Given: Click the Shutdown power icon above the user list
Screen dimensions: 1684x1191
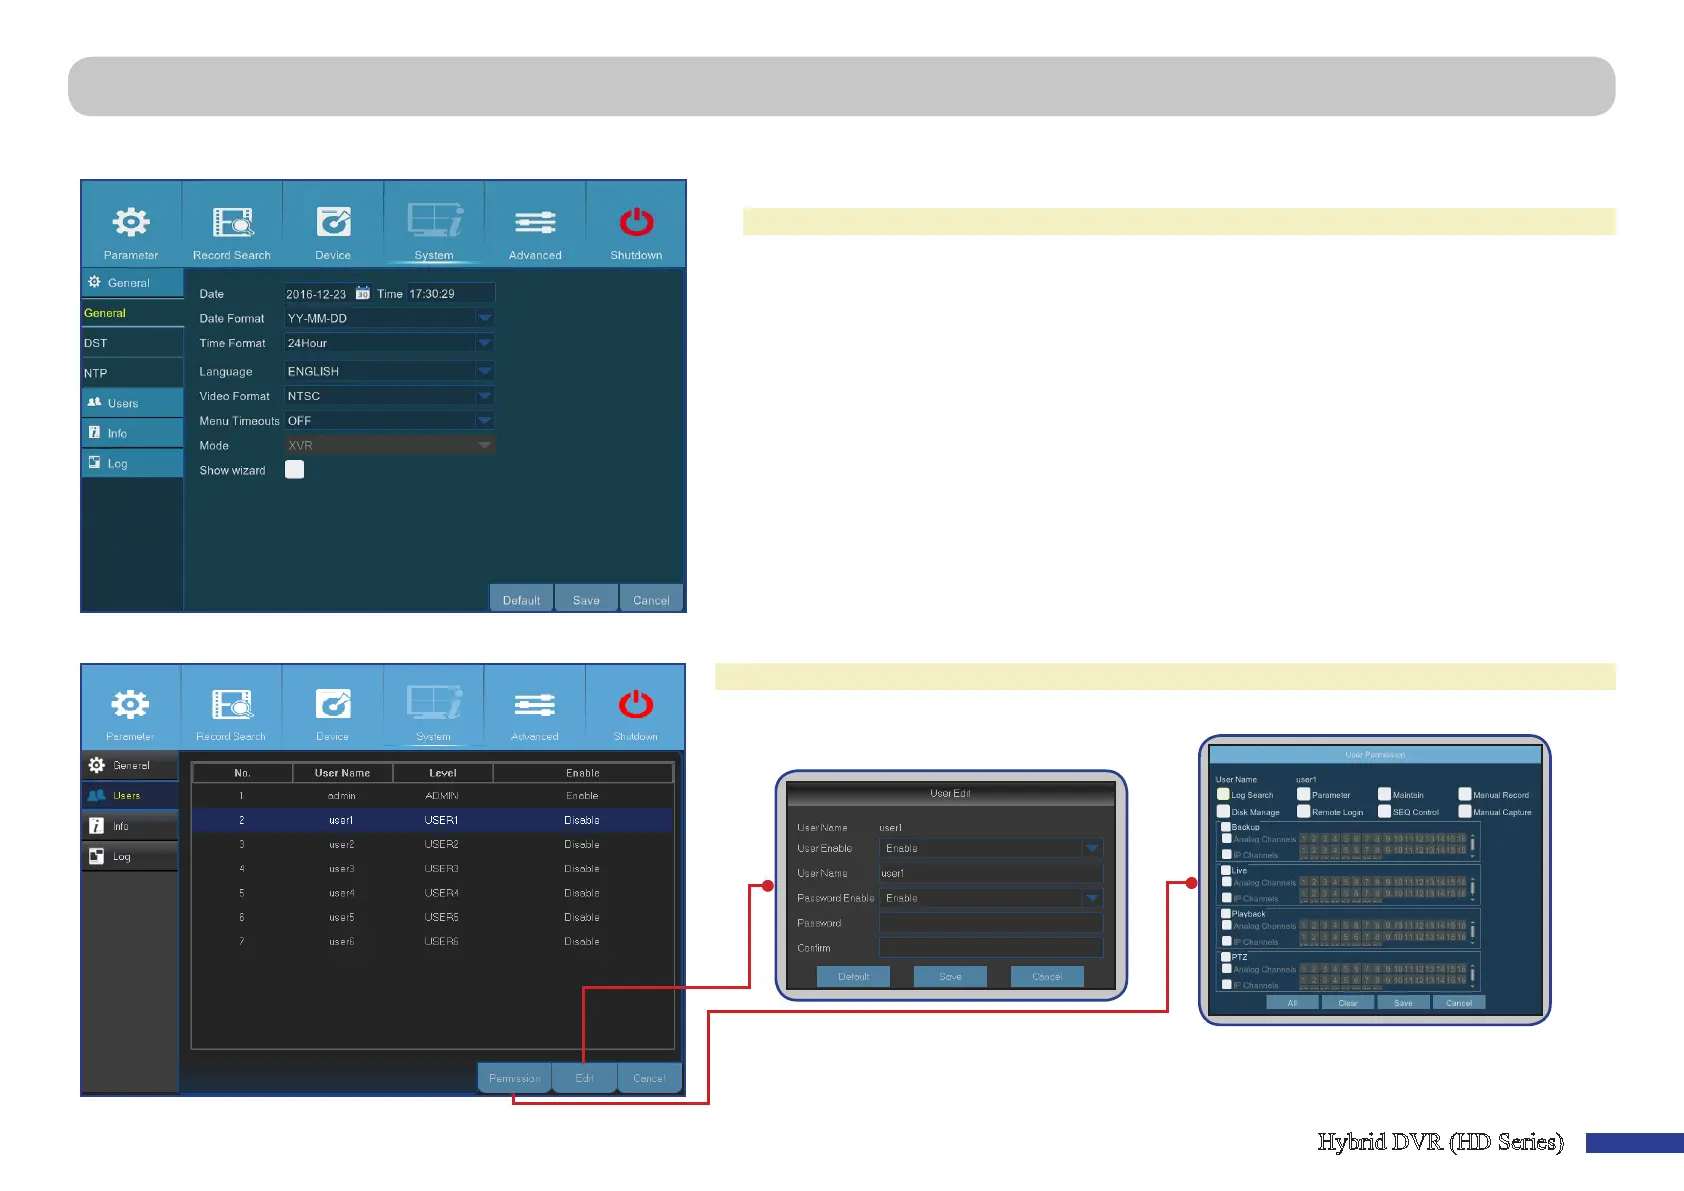Looking at the screenshot, I should [636, 704].
